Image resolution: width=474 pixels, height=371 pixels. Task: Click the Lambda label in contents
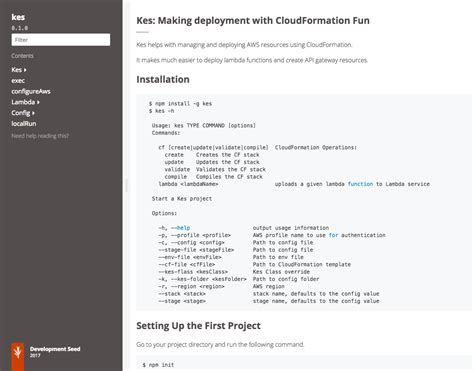click(x=23, y=102)
